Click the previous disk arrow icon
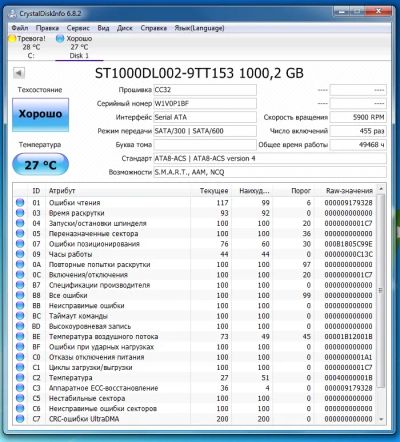The height and width of the screenshot is (442, 400). coord(19,73)
